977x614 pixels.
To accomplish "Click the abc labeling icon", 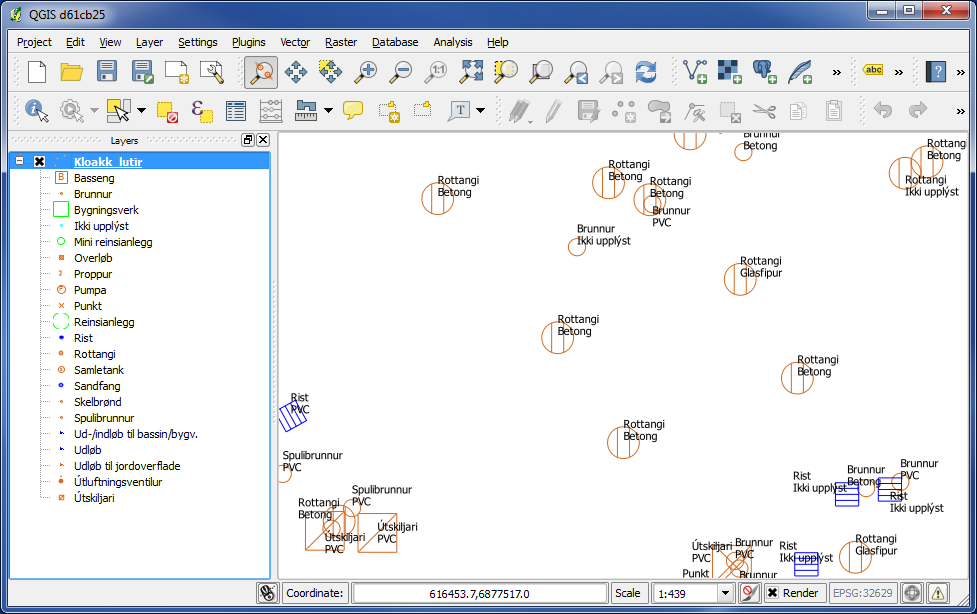I will (874, 70).
